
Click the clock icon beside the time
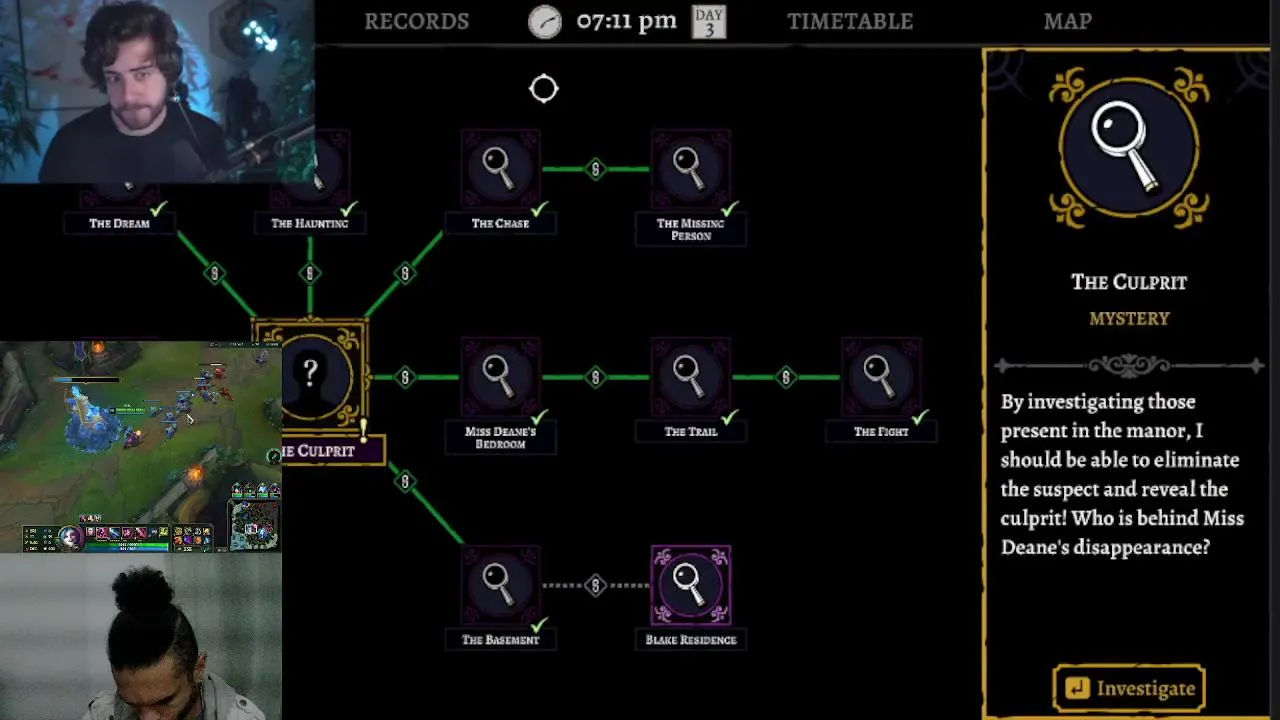(x=545, y=22)
